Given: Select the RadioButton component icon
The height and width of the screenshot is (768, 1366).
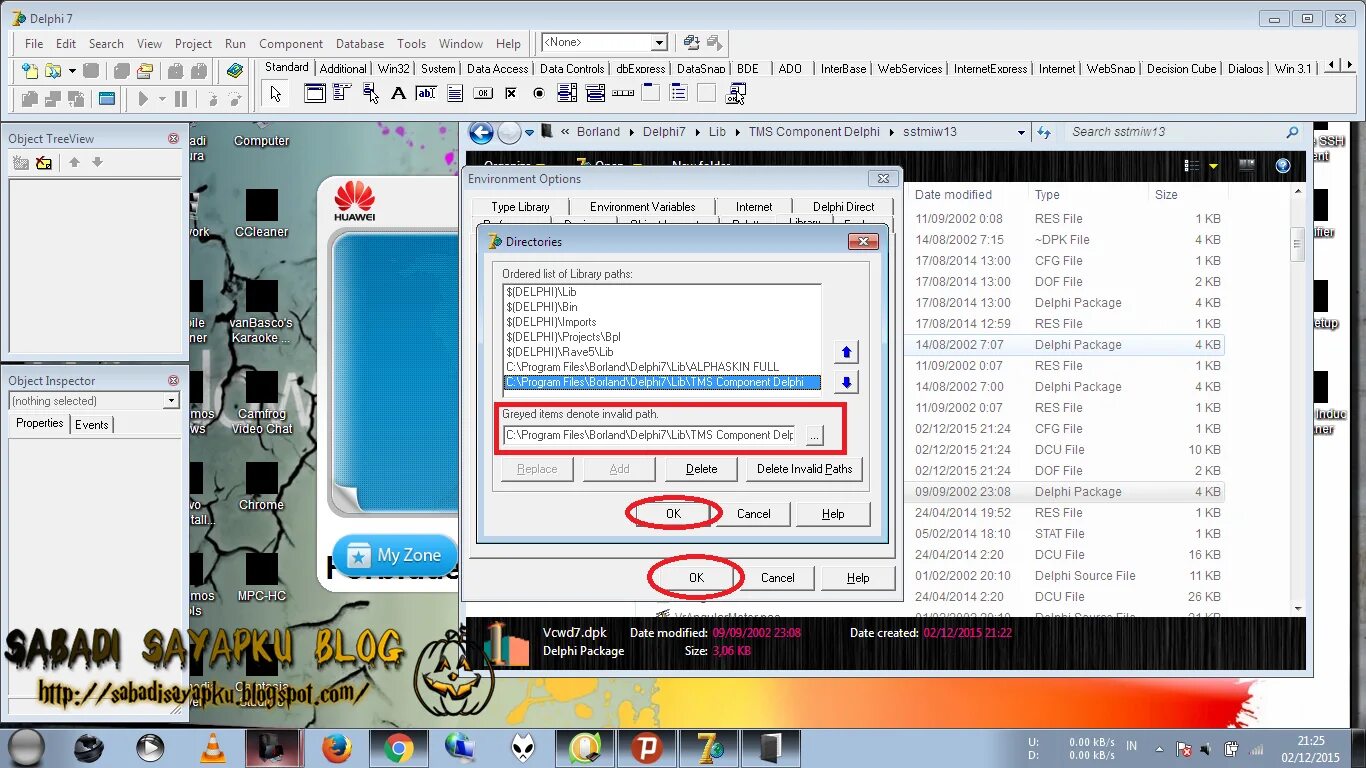Looking at the screenshot, I should tap(539, 93).
